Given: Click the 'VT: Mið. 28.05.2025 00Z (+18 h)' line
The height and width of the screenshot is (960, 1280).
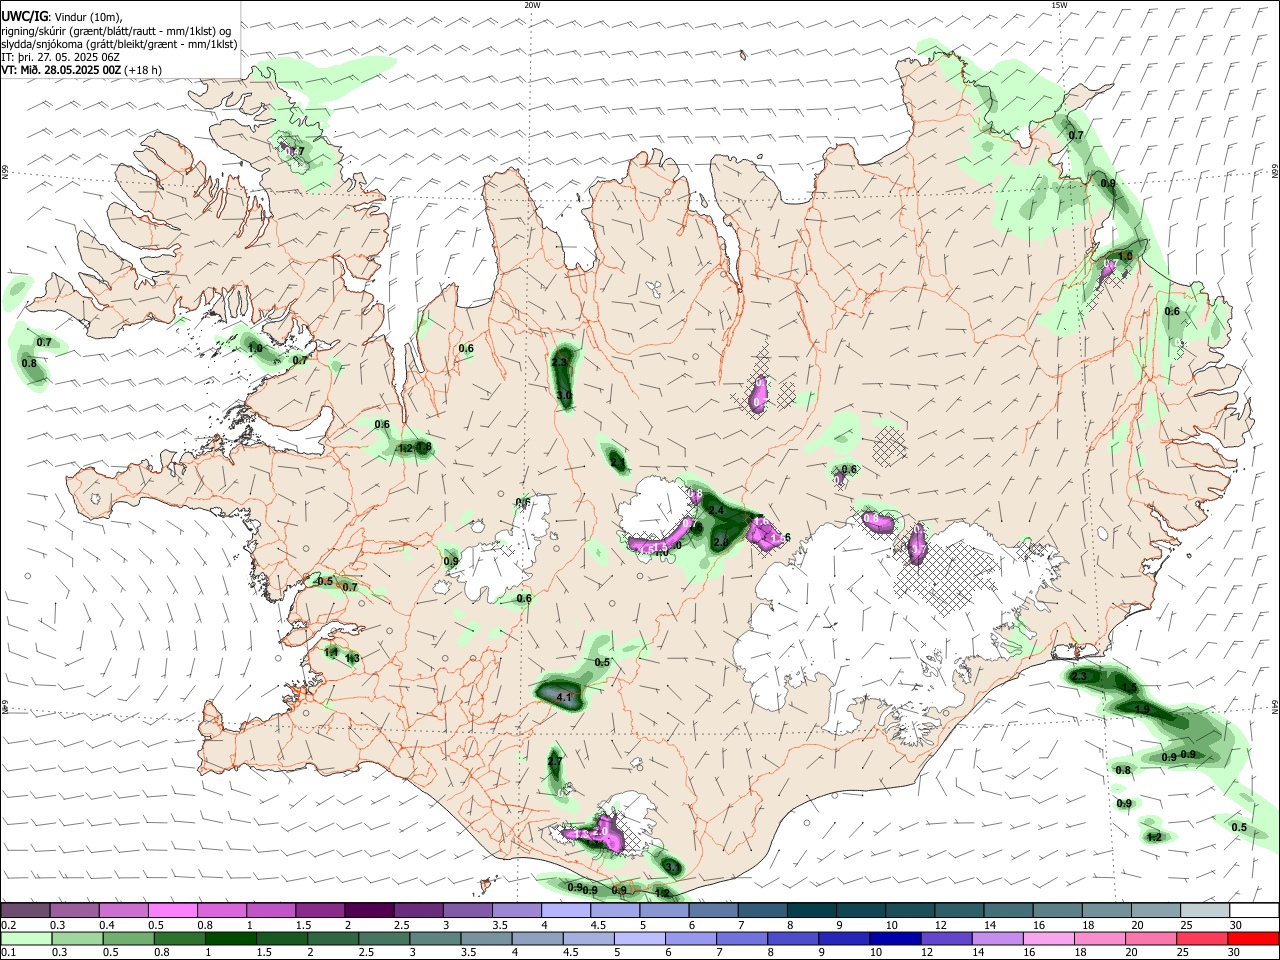Looking at the screenshot, I should [82, 70].
